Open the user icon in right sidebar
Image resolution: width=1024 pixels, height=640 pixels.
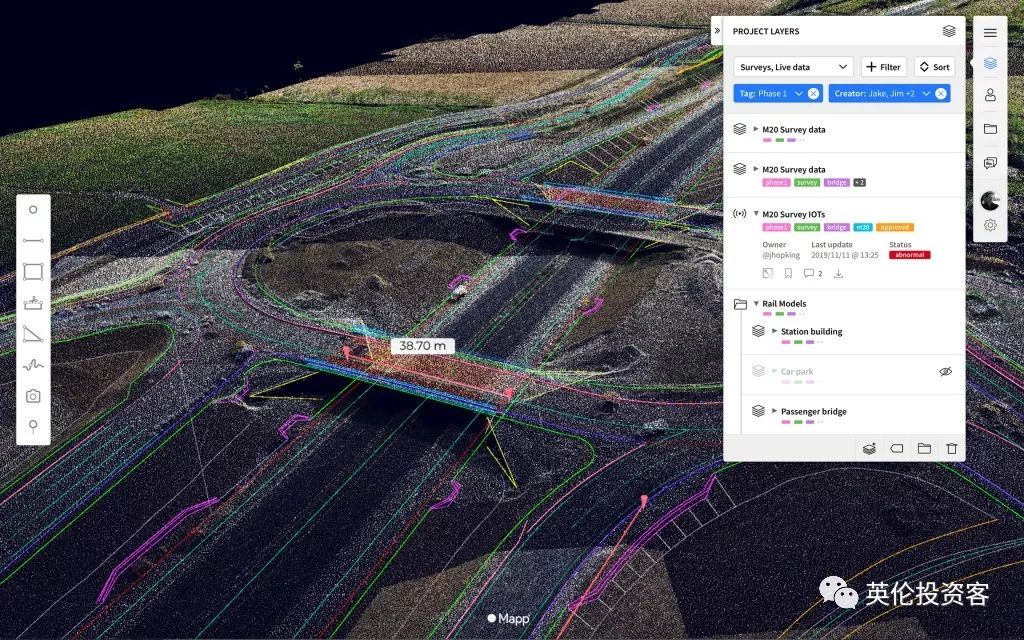[990, 95]
